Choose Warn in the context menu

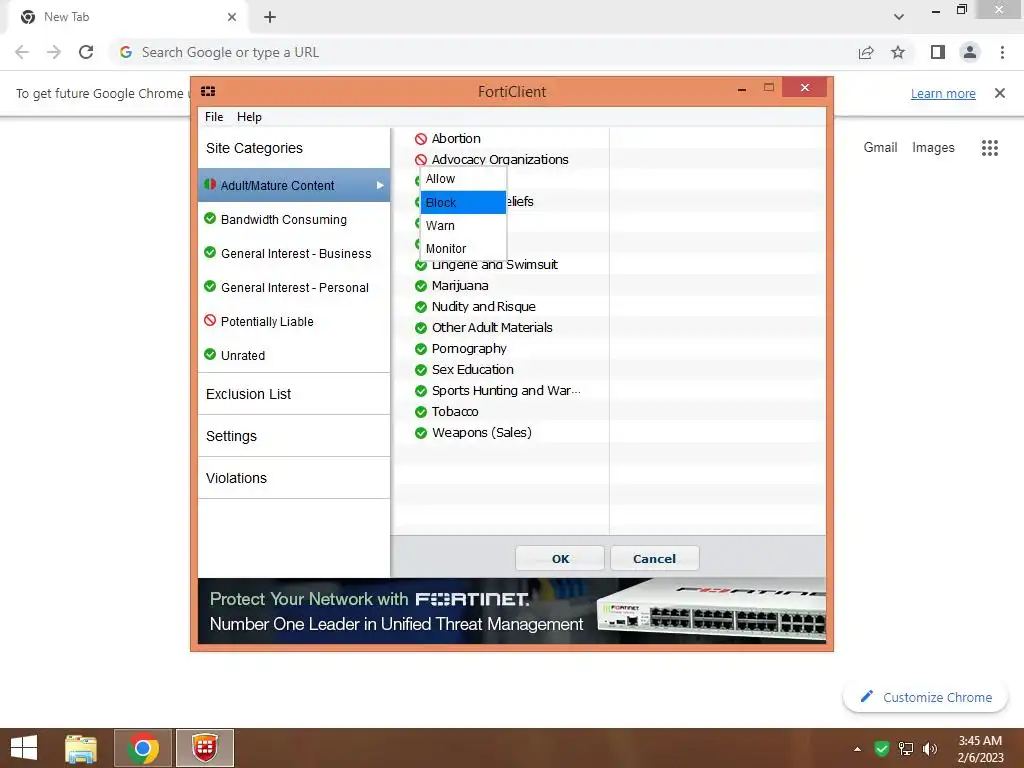pyautogui.click(x=463, y=225)
